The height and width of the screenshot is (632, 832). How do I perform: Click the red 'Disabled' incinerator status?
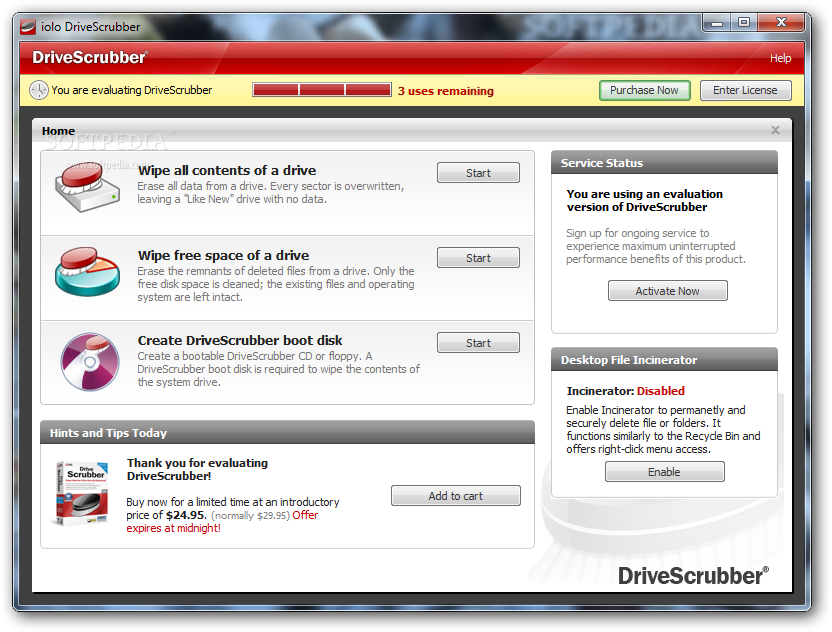[x=661, y=391]
